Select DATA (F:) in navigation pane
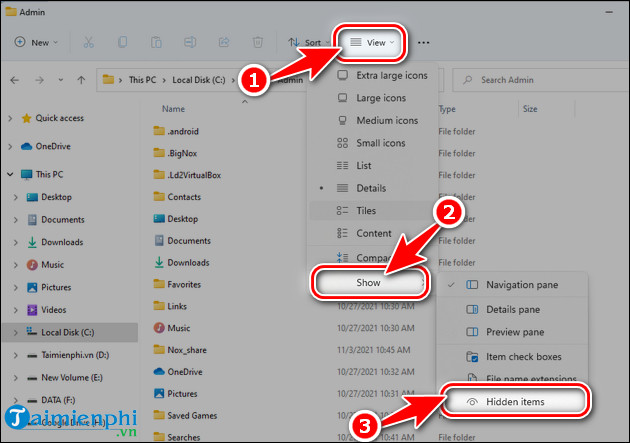 point(58,400)
